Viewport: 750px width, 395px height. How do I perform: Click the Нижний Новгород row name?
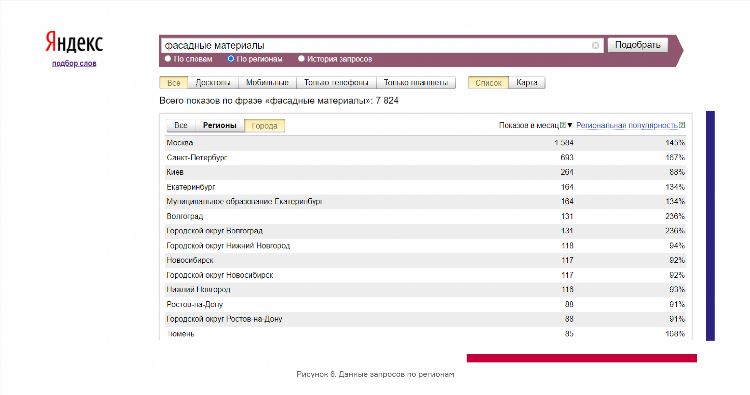point(199,289)
